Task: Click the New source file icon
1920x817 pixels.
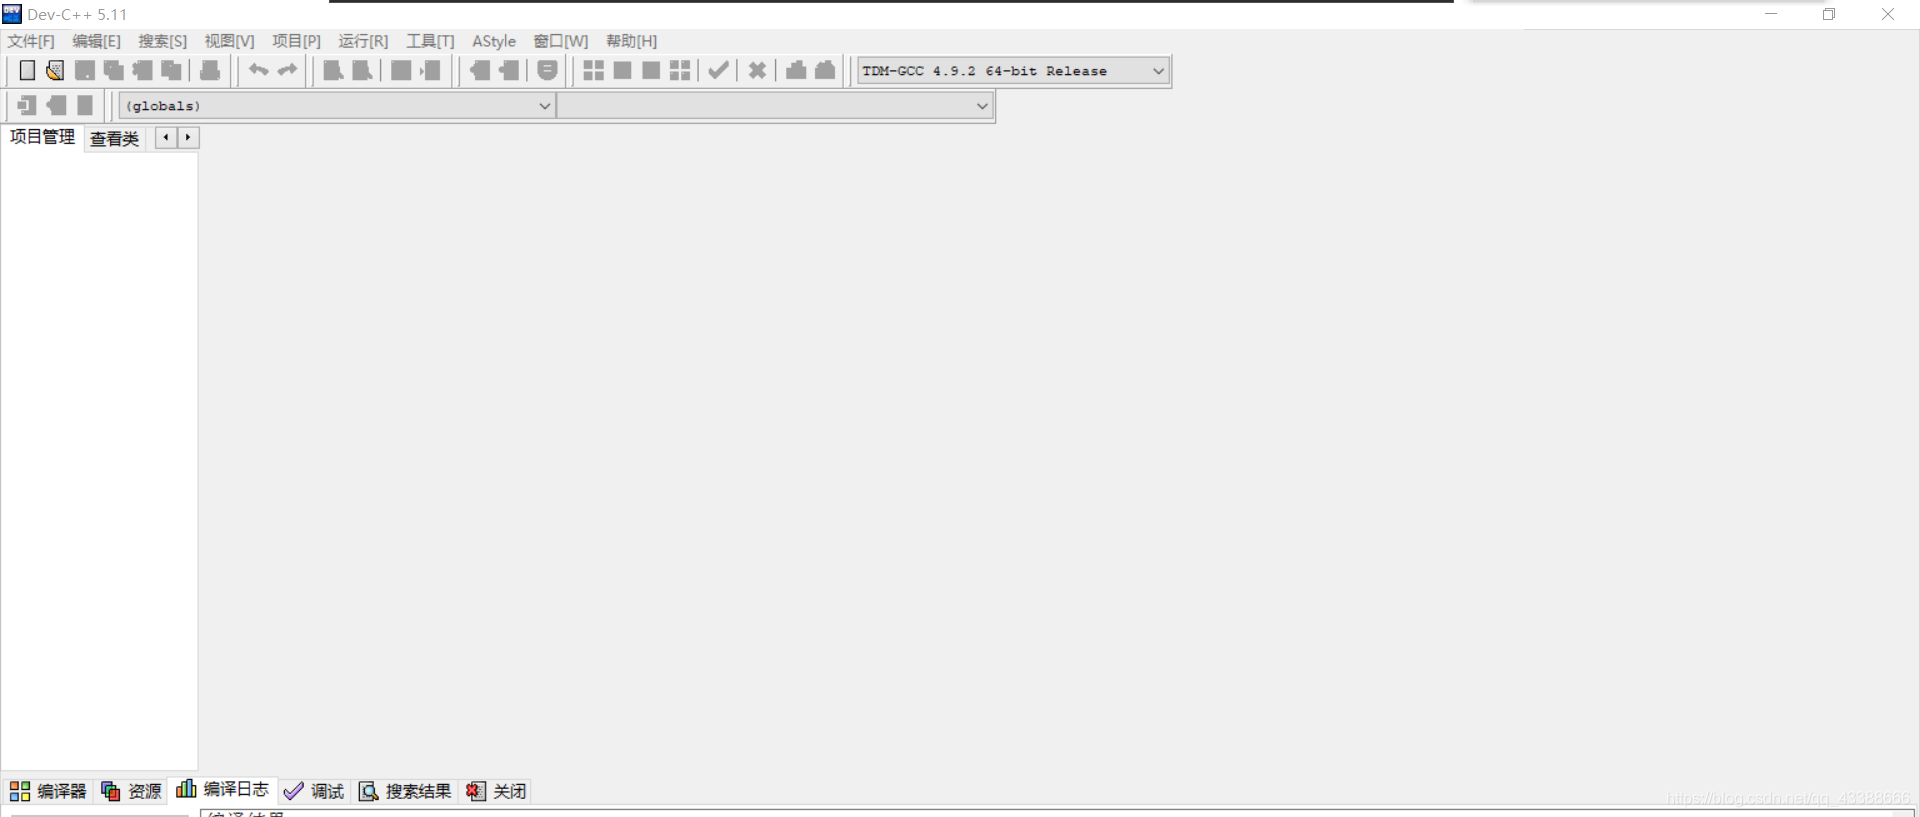Action: [27, 70]
